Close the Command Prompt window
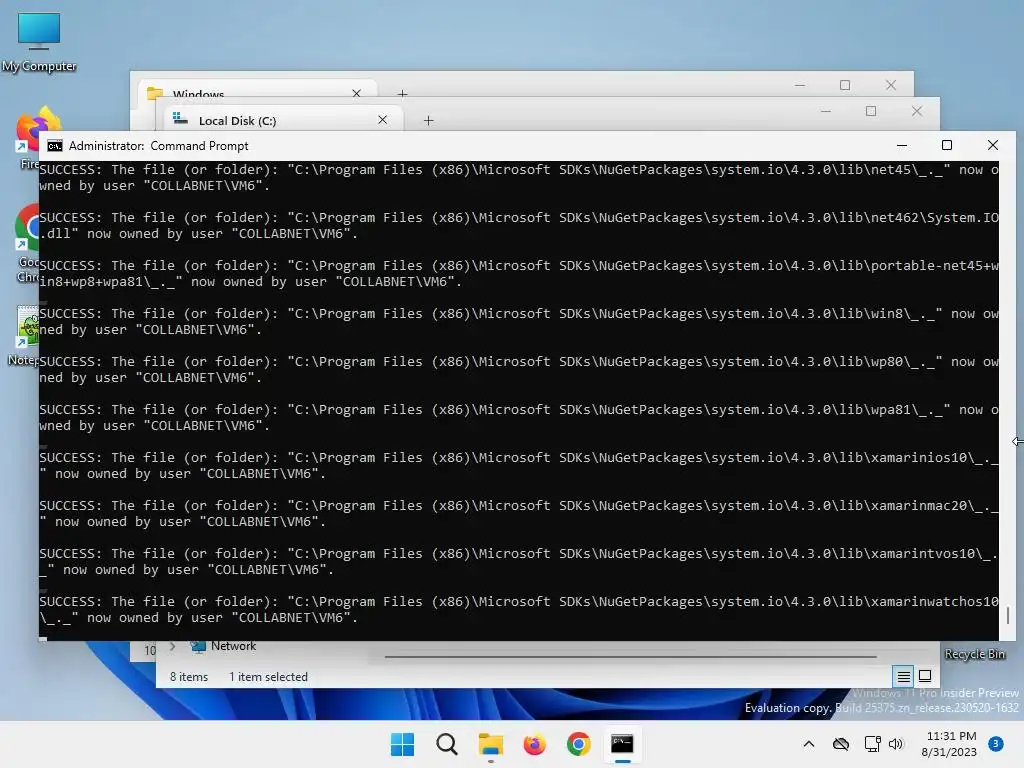1024x768 pixels. 993,146
